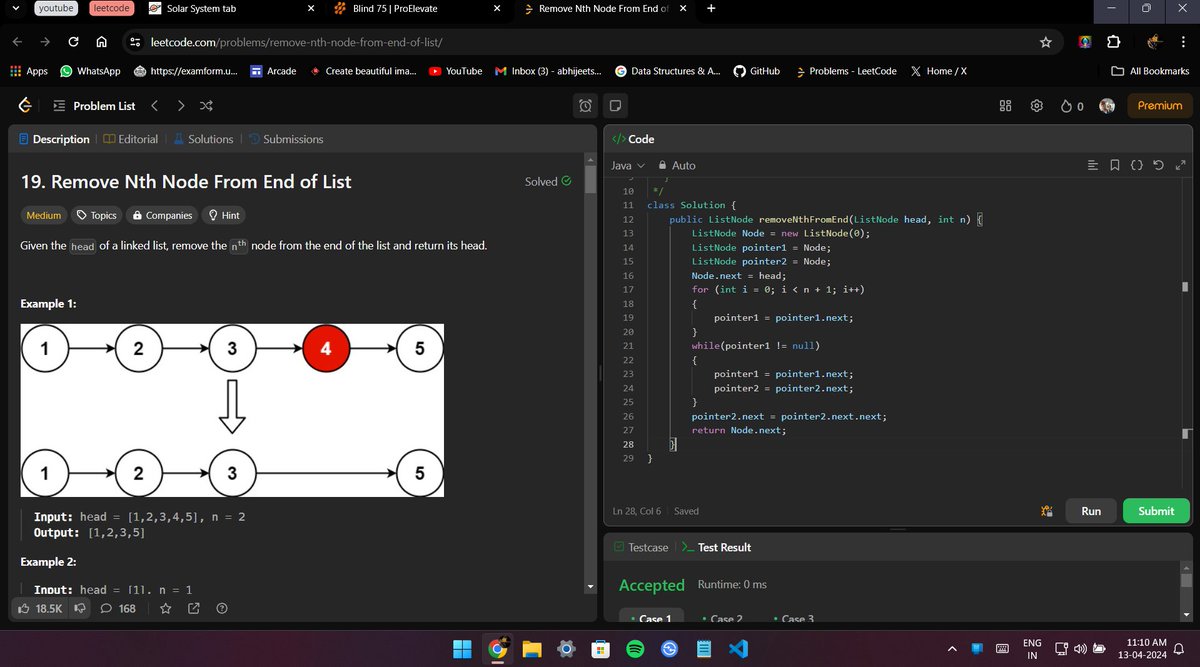Open WhatsApp bookmark
Screen dimensions: 1200x667
(x=90, y=71)
